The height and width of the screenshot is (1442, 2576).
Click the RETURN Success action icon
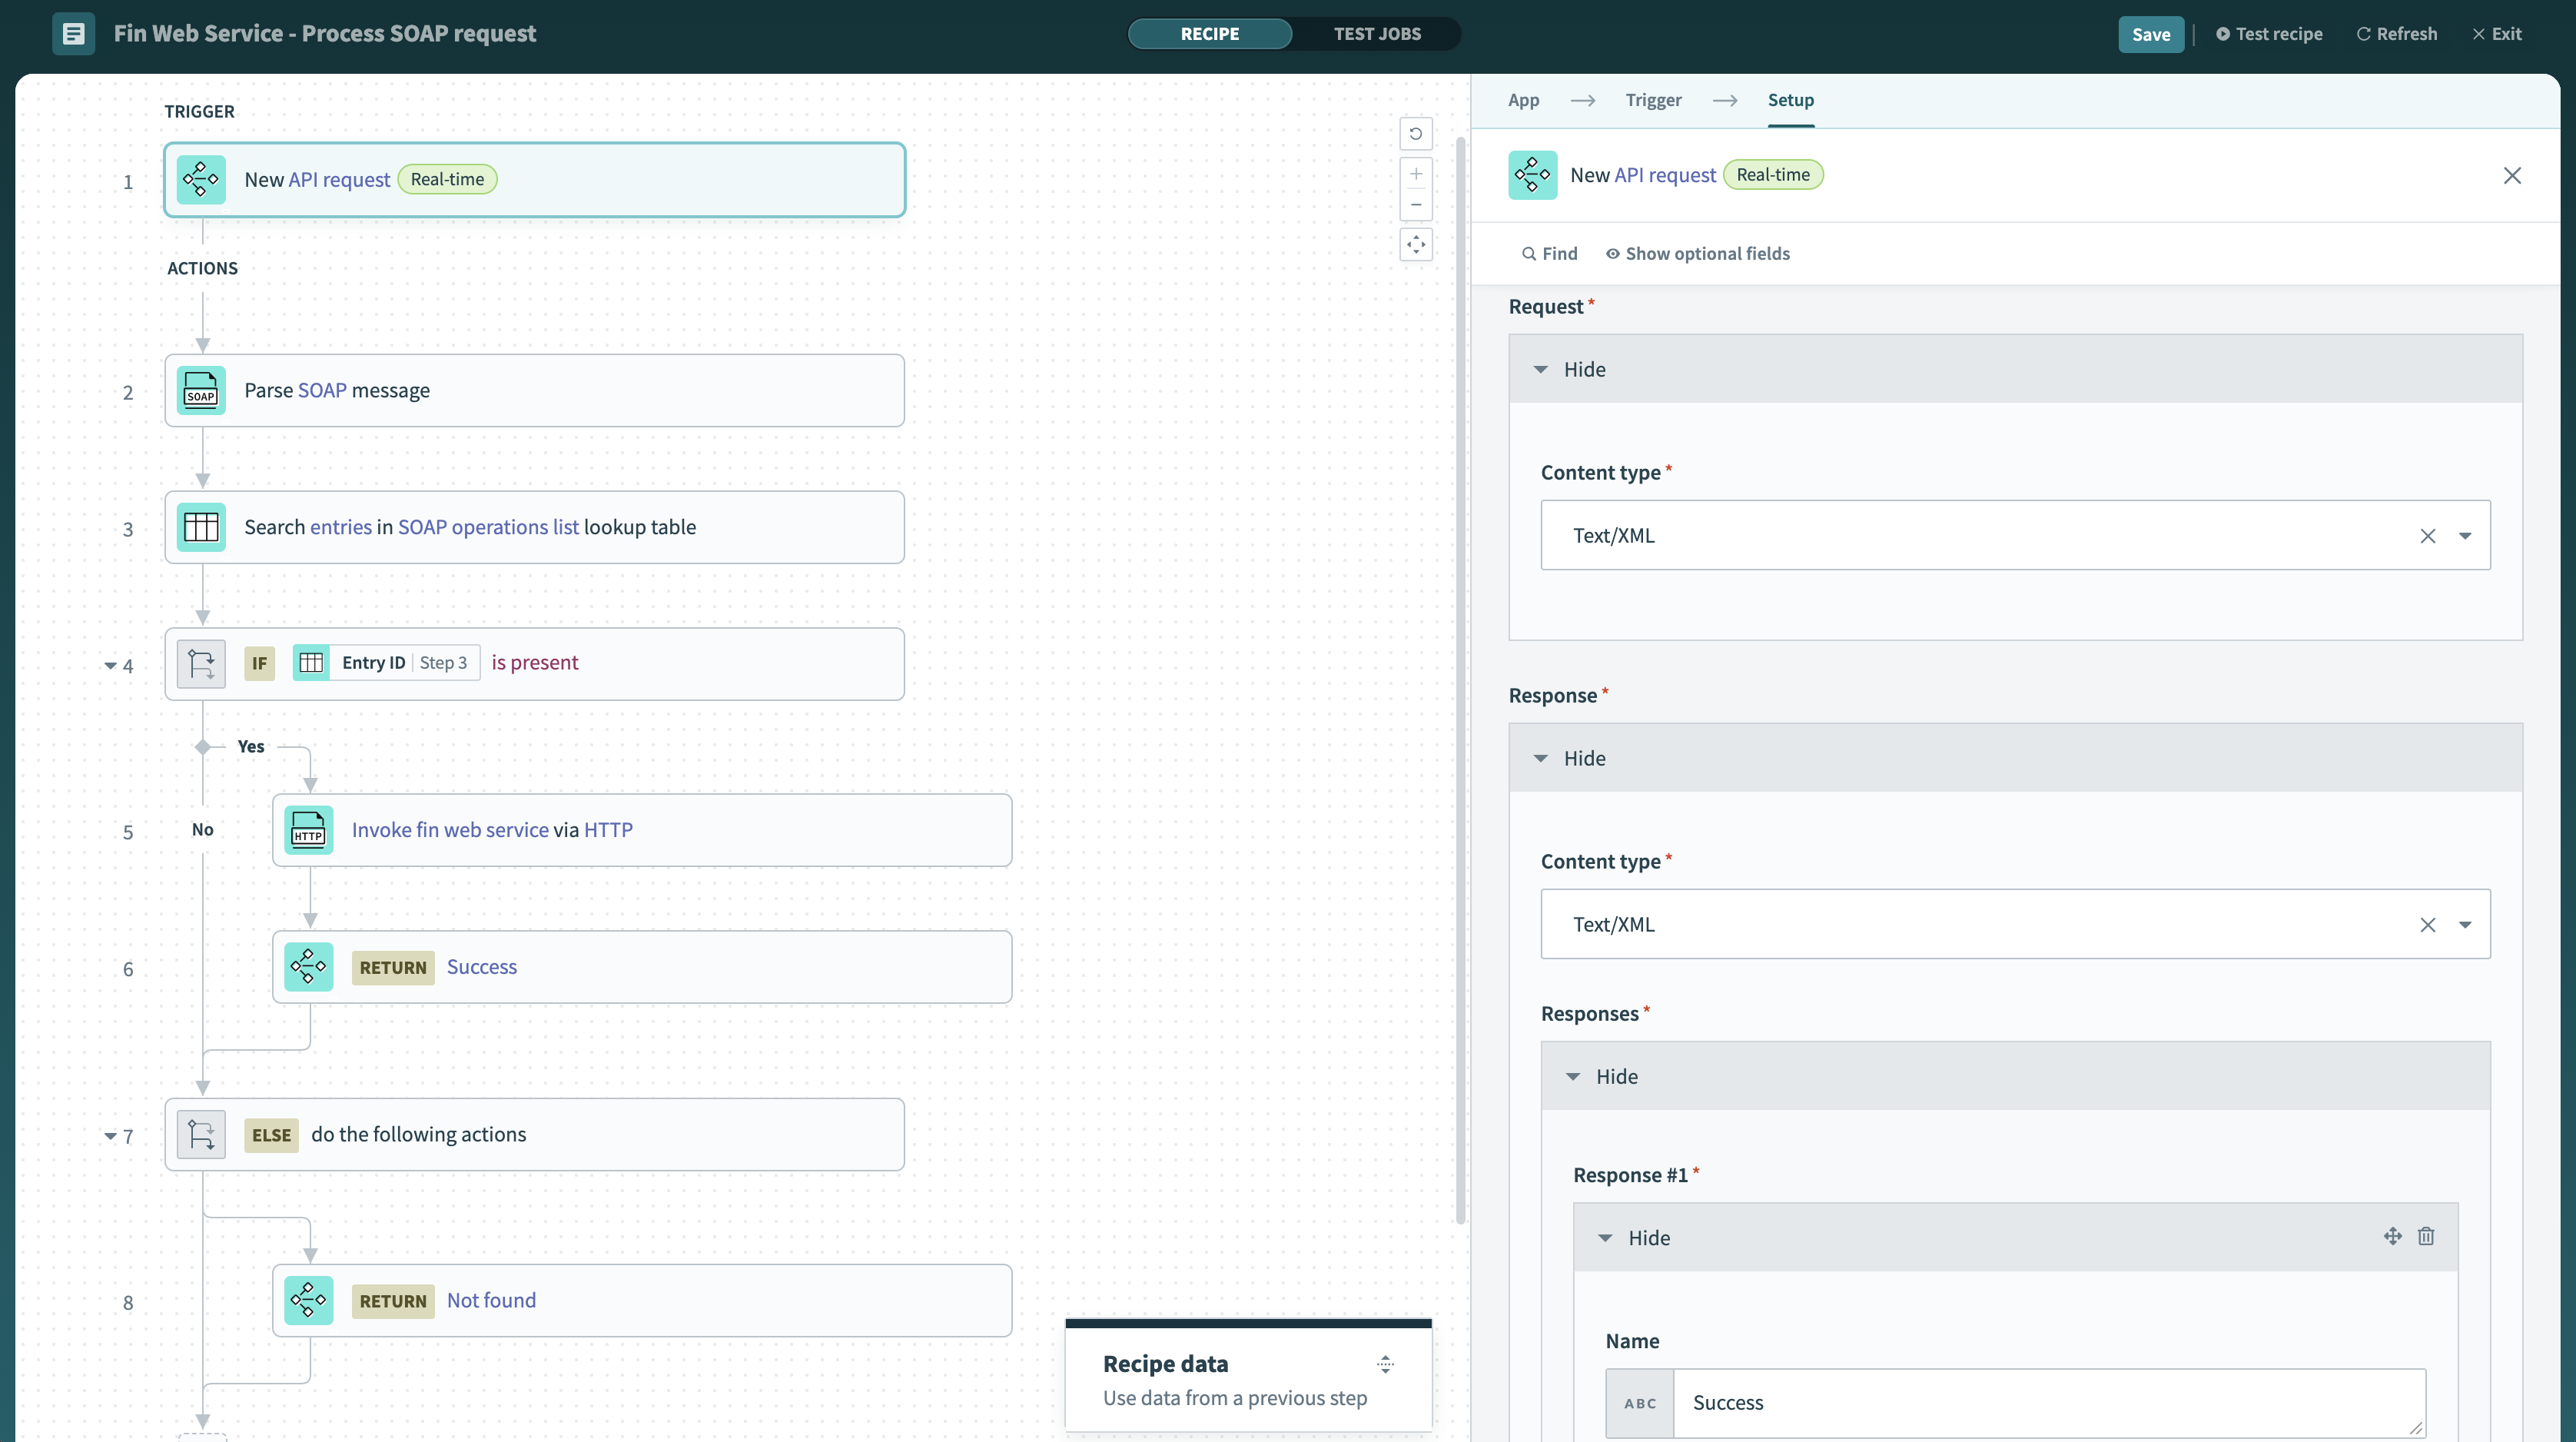point(310,966)
